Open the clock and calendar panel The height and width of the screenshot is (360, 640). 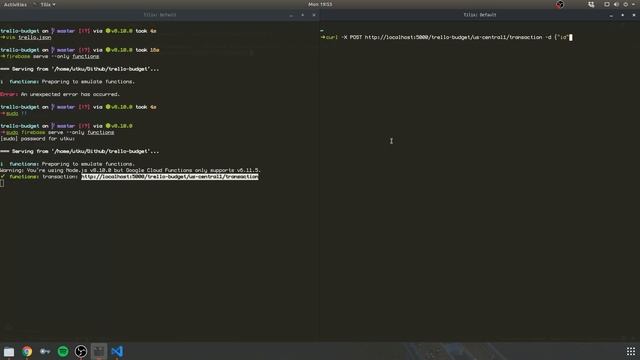point(320,4)
